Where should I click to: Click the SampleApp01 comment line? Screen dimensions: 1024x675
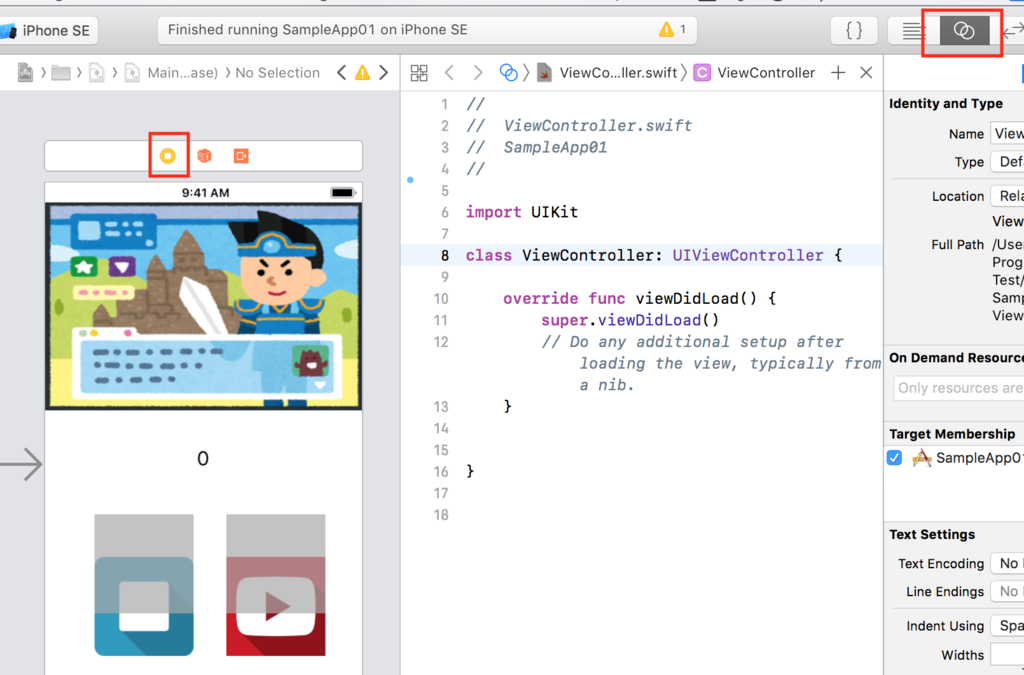click(537, 147)
